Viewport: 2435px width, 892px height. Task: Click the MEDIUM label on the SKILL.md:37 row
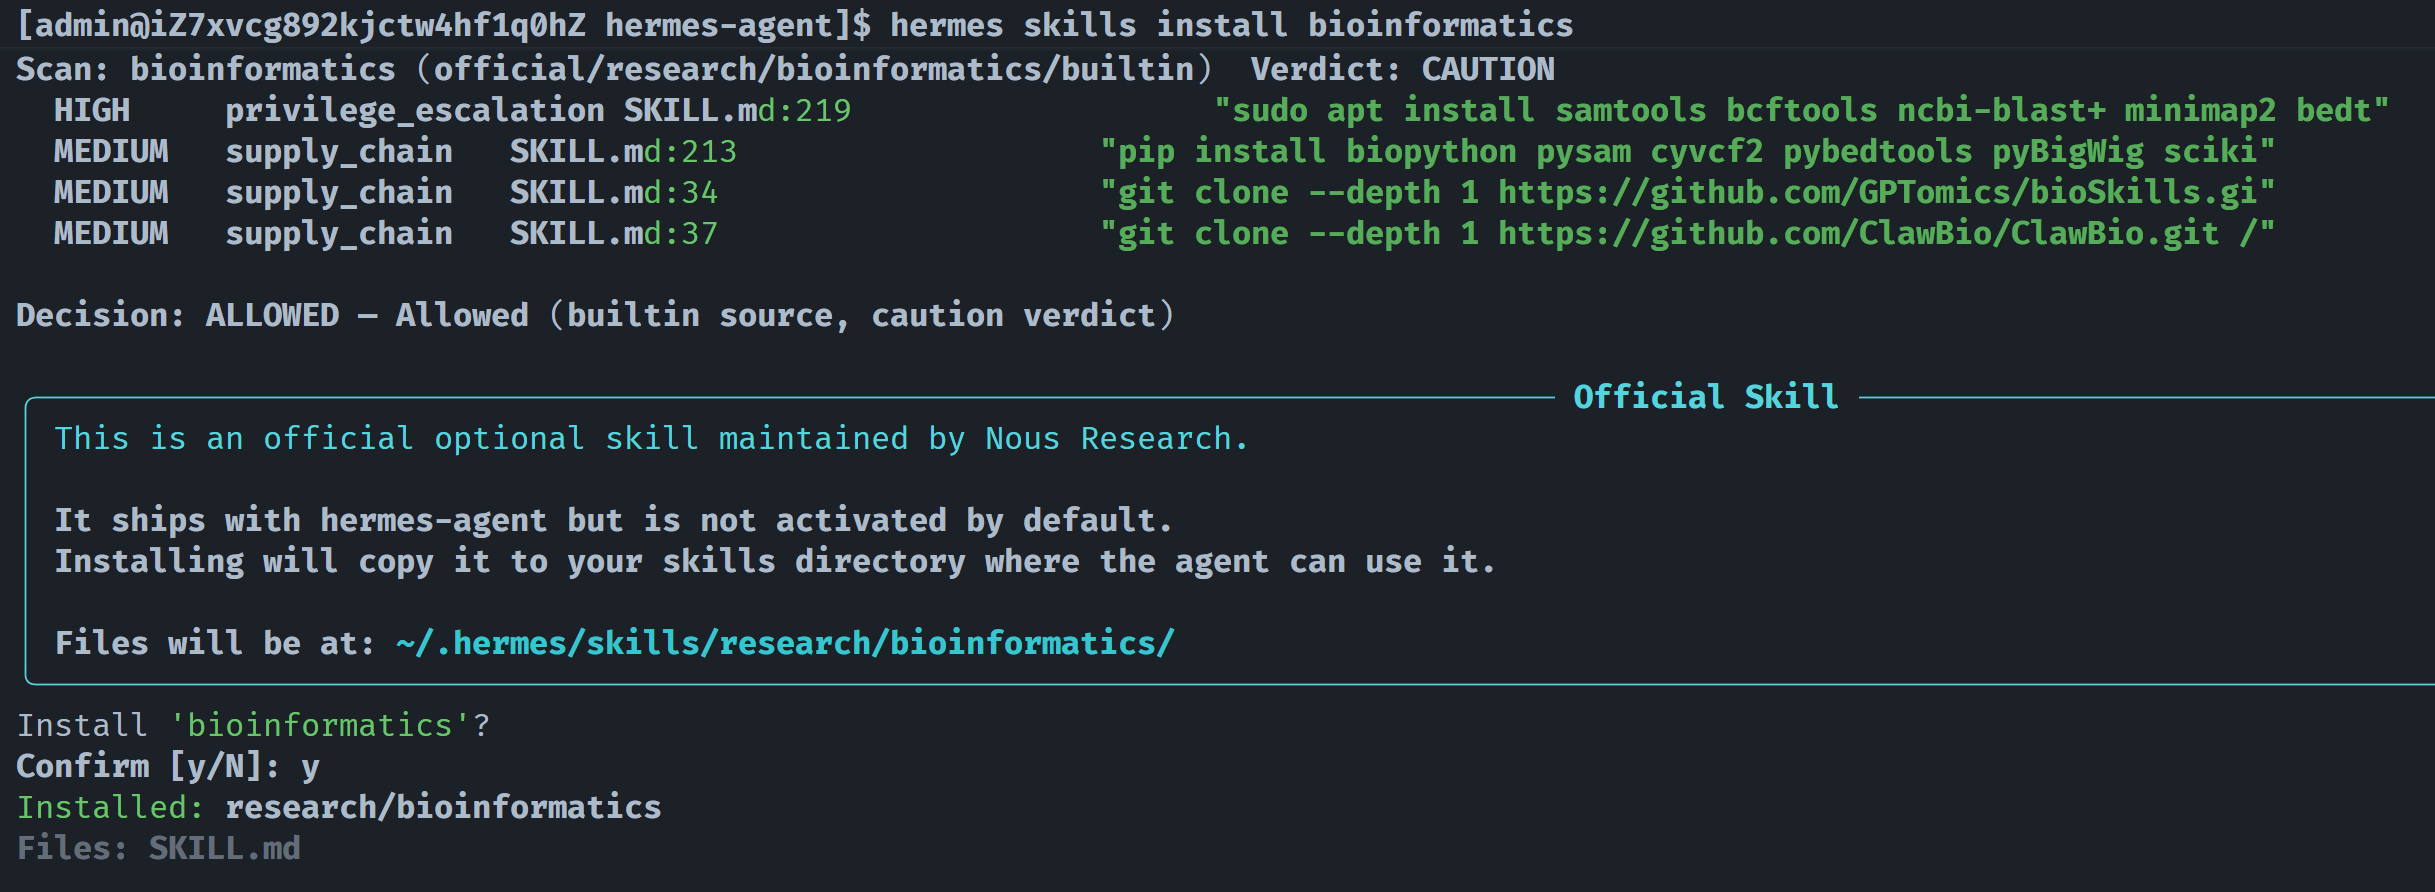coord(111,233)
